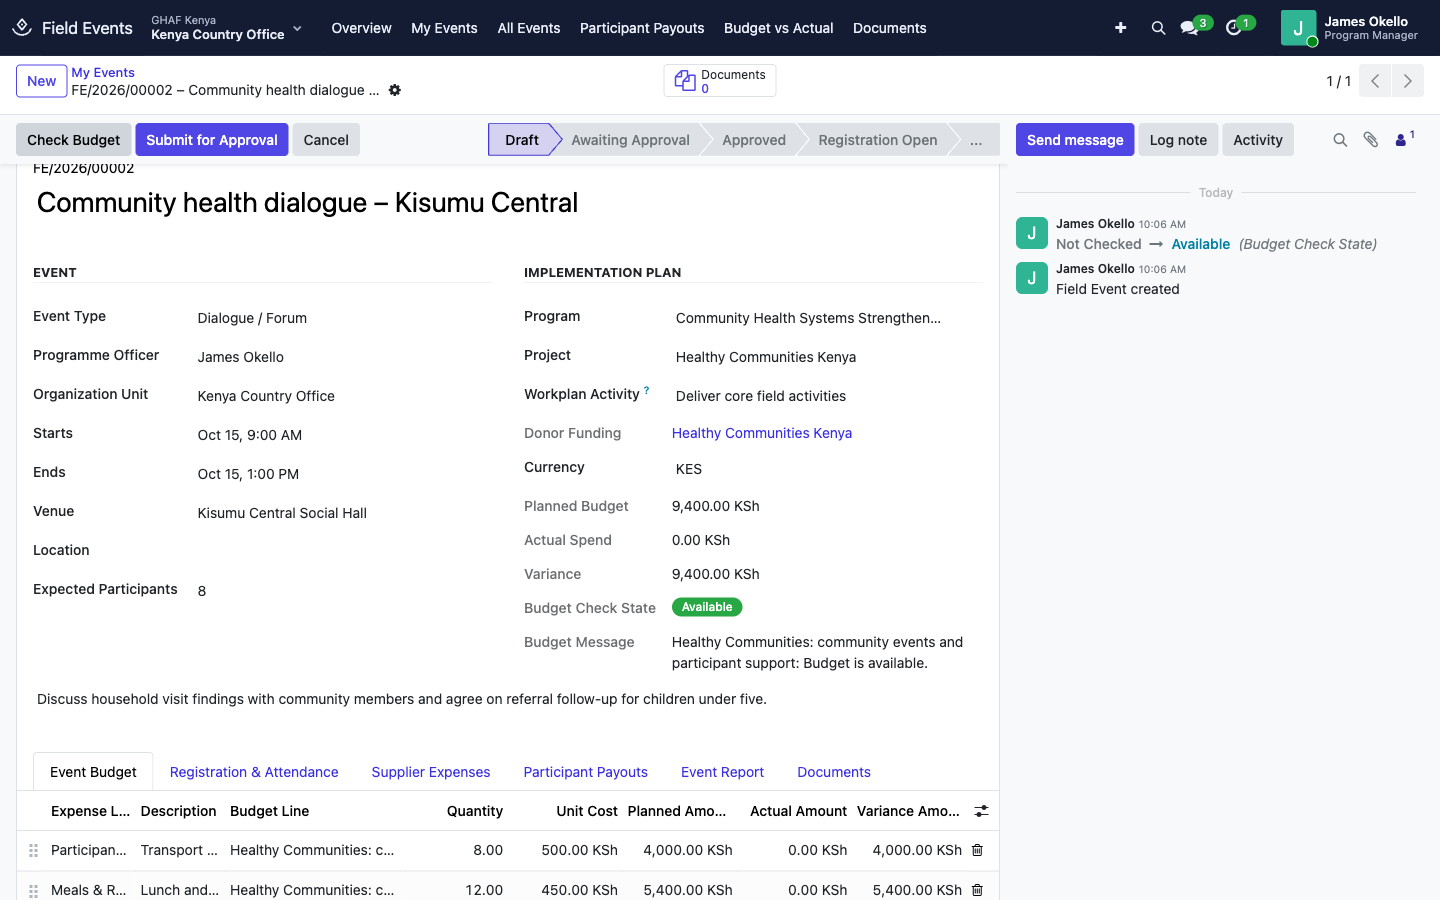1440x900 pixels.
Task: Click the Check Budget button
Action: point(73,140)
